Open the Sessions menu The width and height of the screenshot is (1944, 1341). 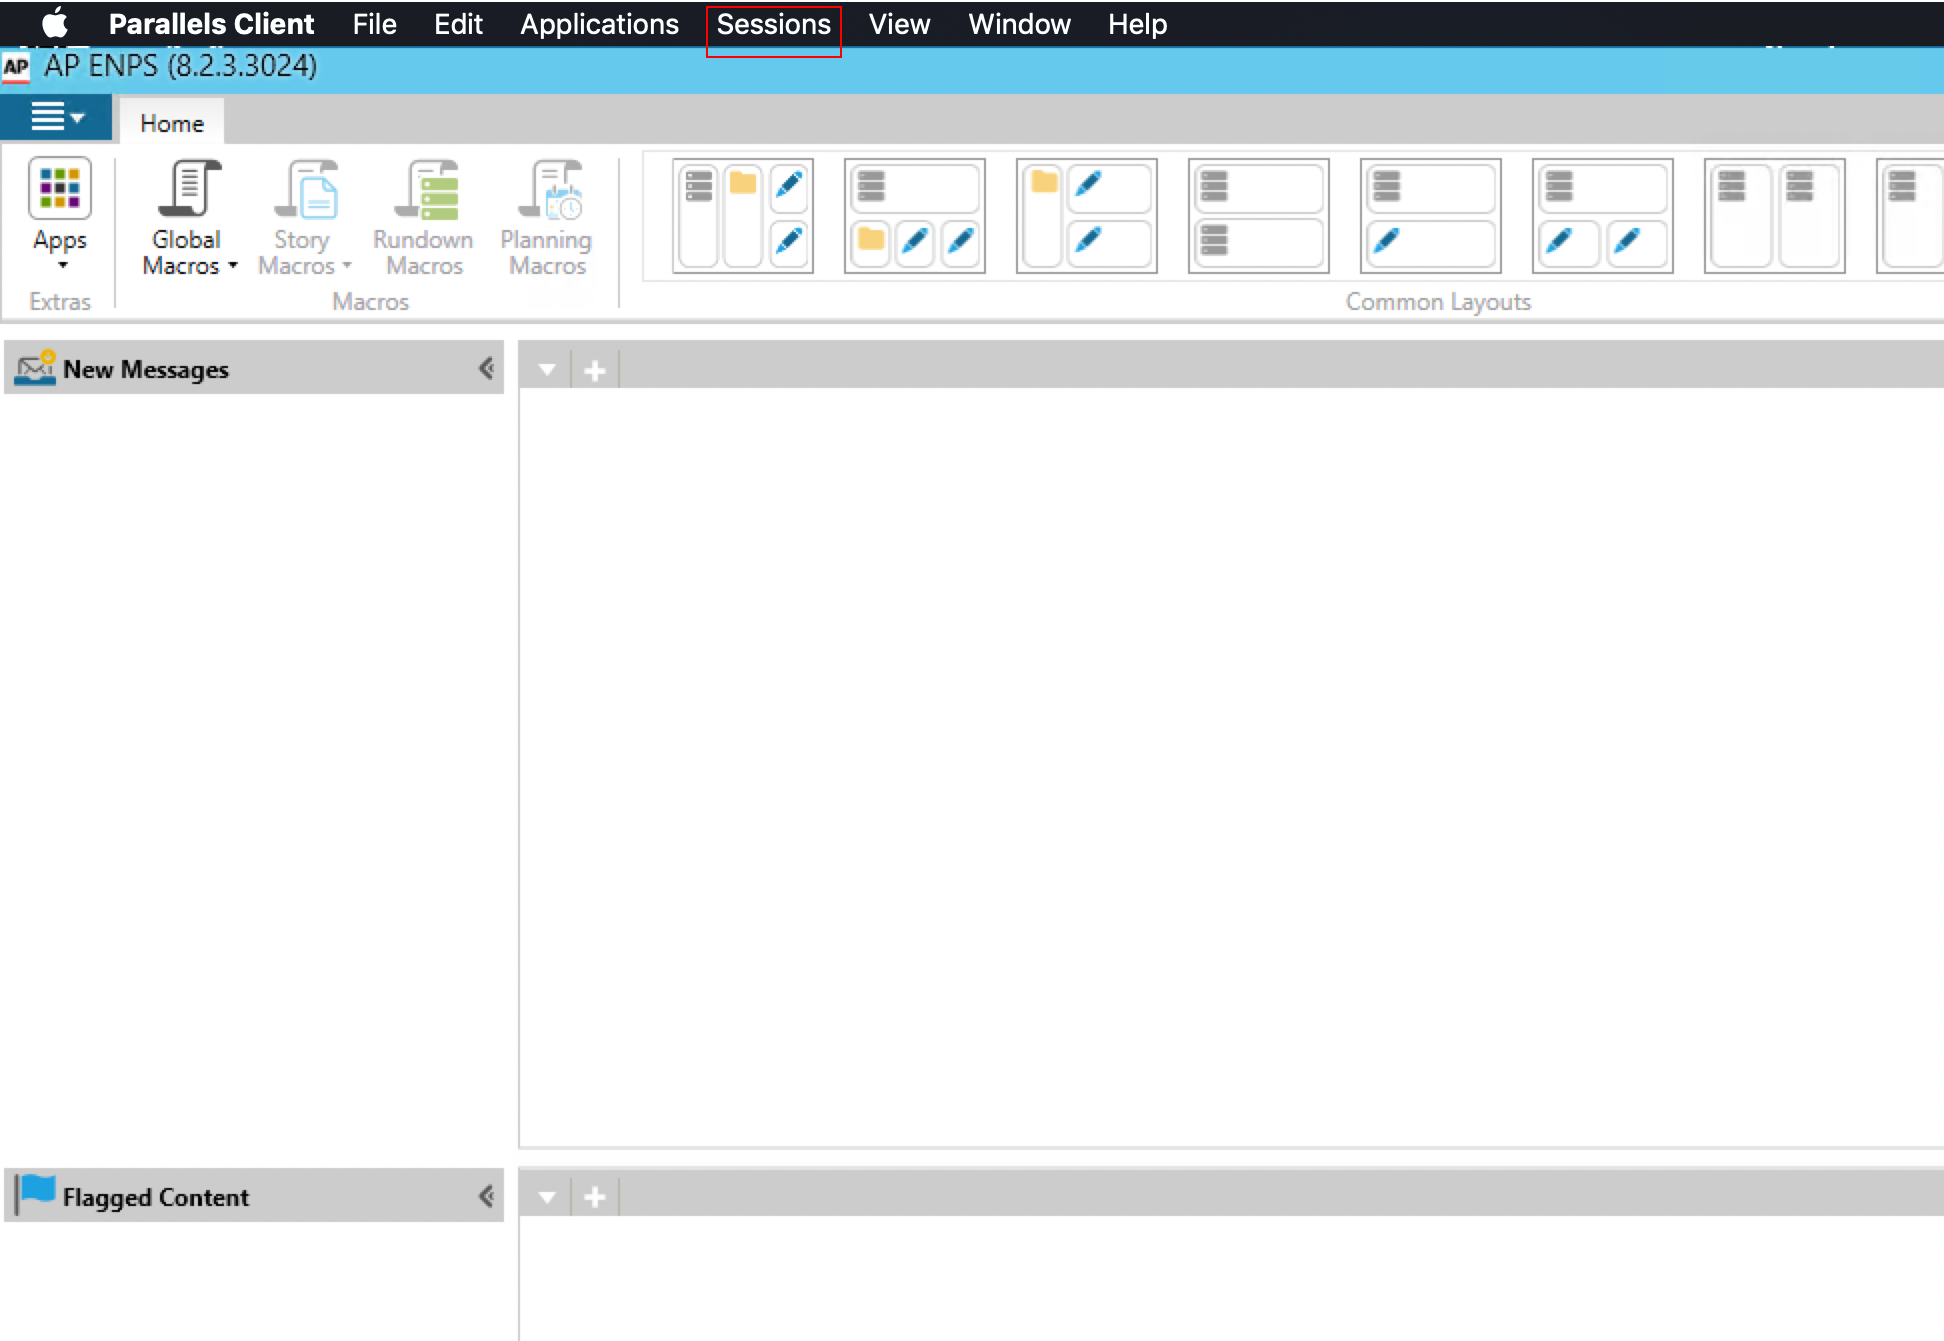click(773, 24)
